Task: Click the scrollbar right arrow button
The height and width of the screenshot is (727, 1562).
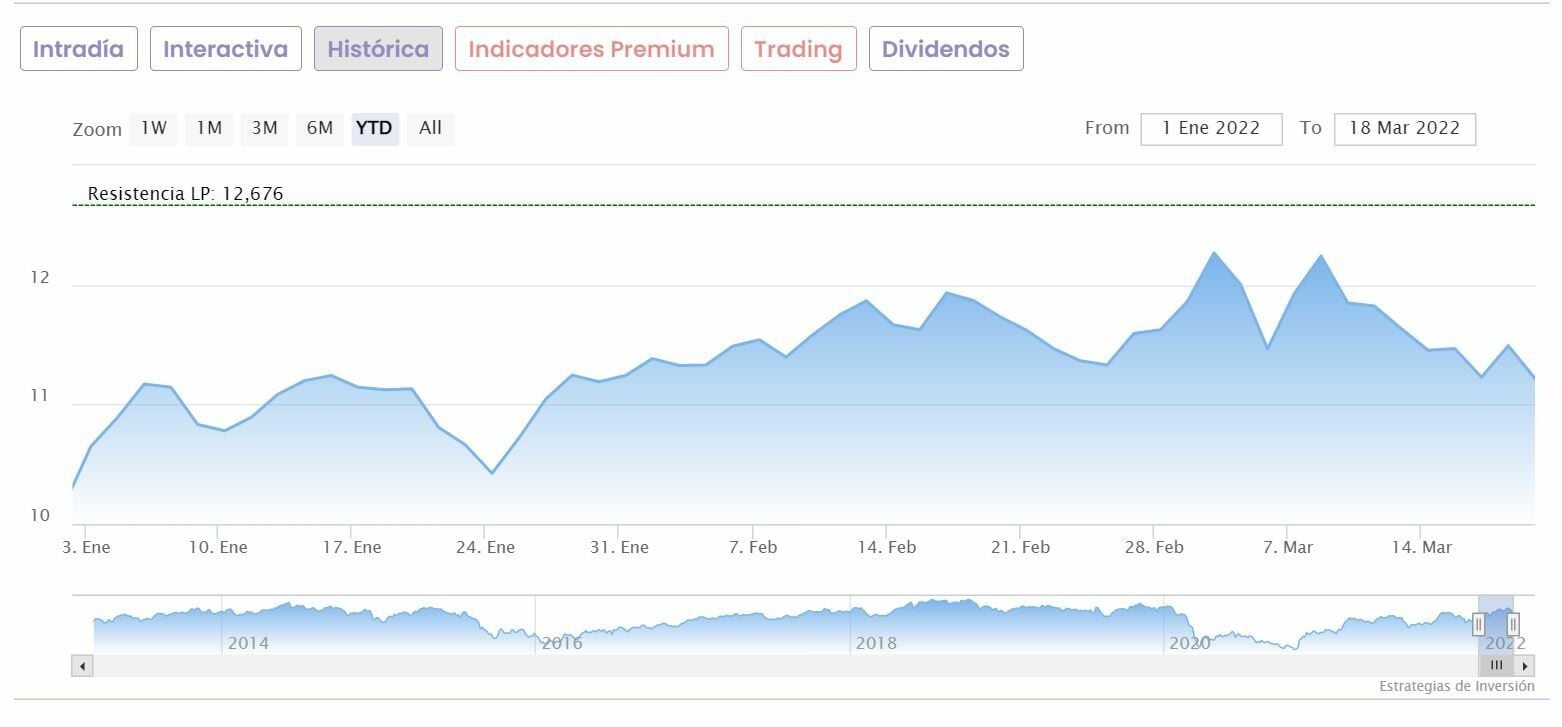Action: click(1525, 666)
